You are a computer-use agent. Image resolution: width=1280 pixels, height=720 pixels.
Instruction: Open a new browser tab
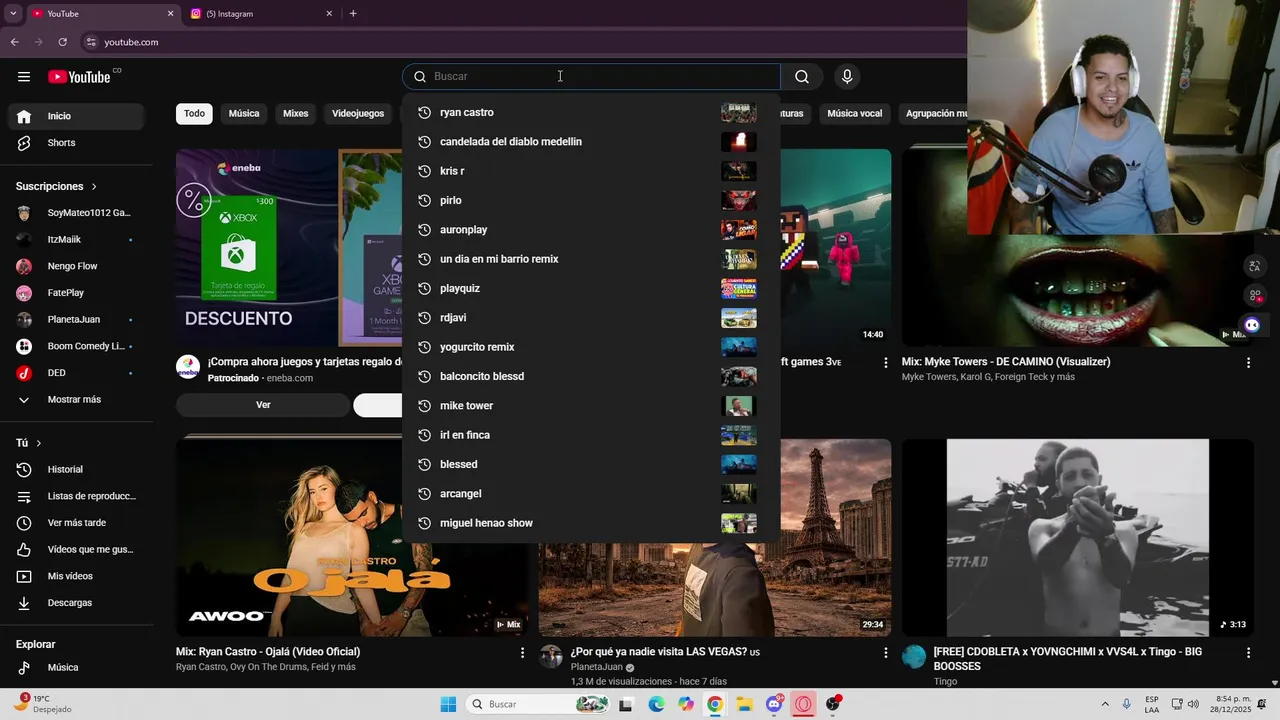pyautogui.click(x=353, y=14)
